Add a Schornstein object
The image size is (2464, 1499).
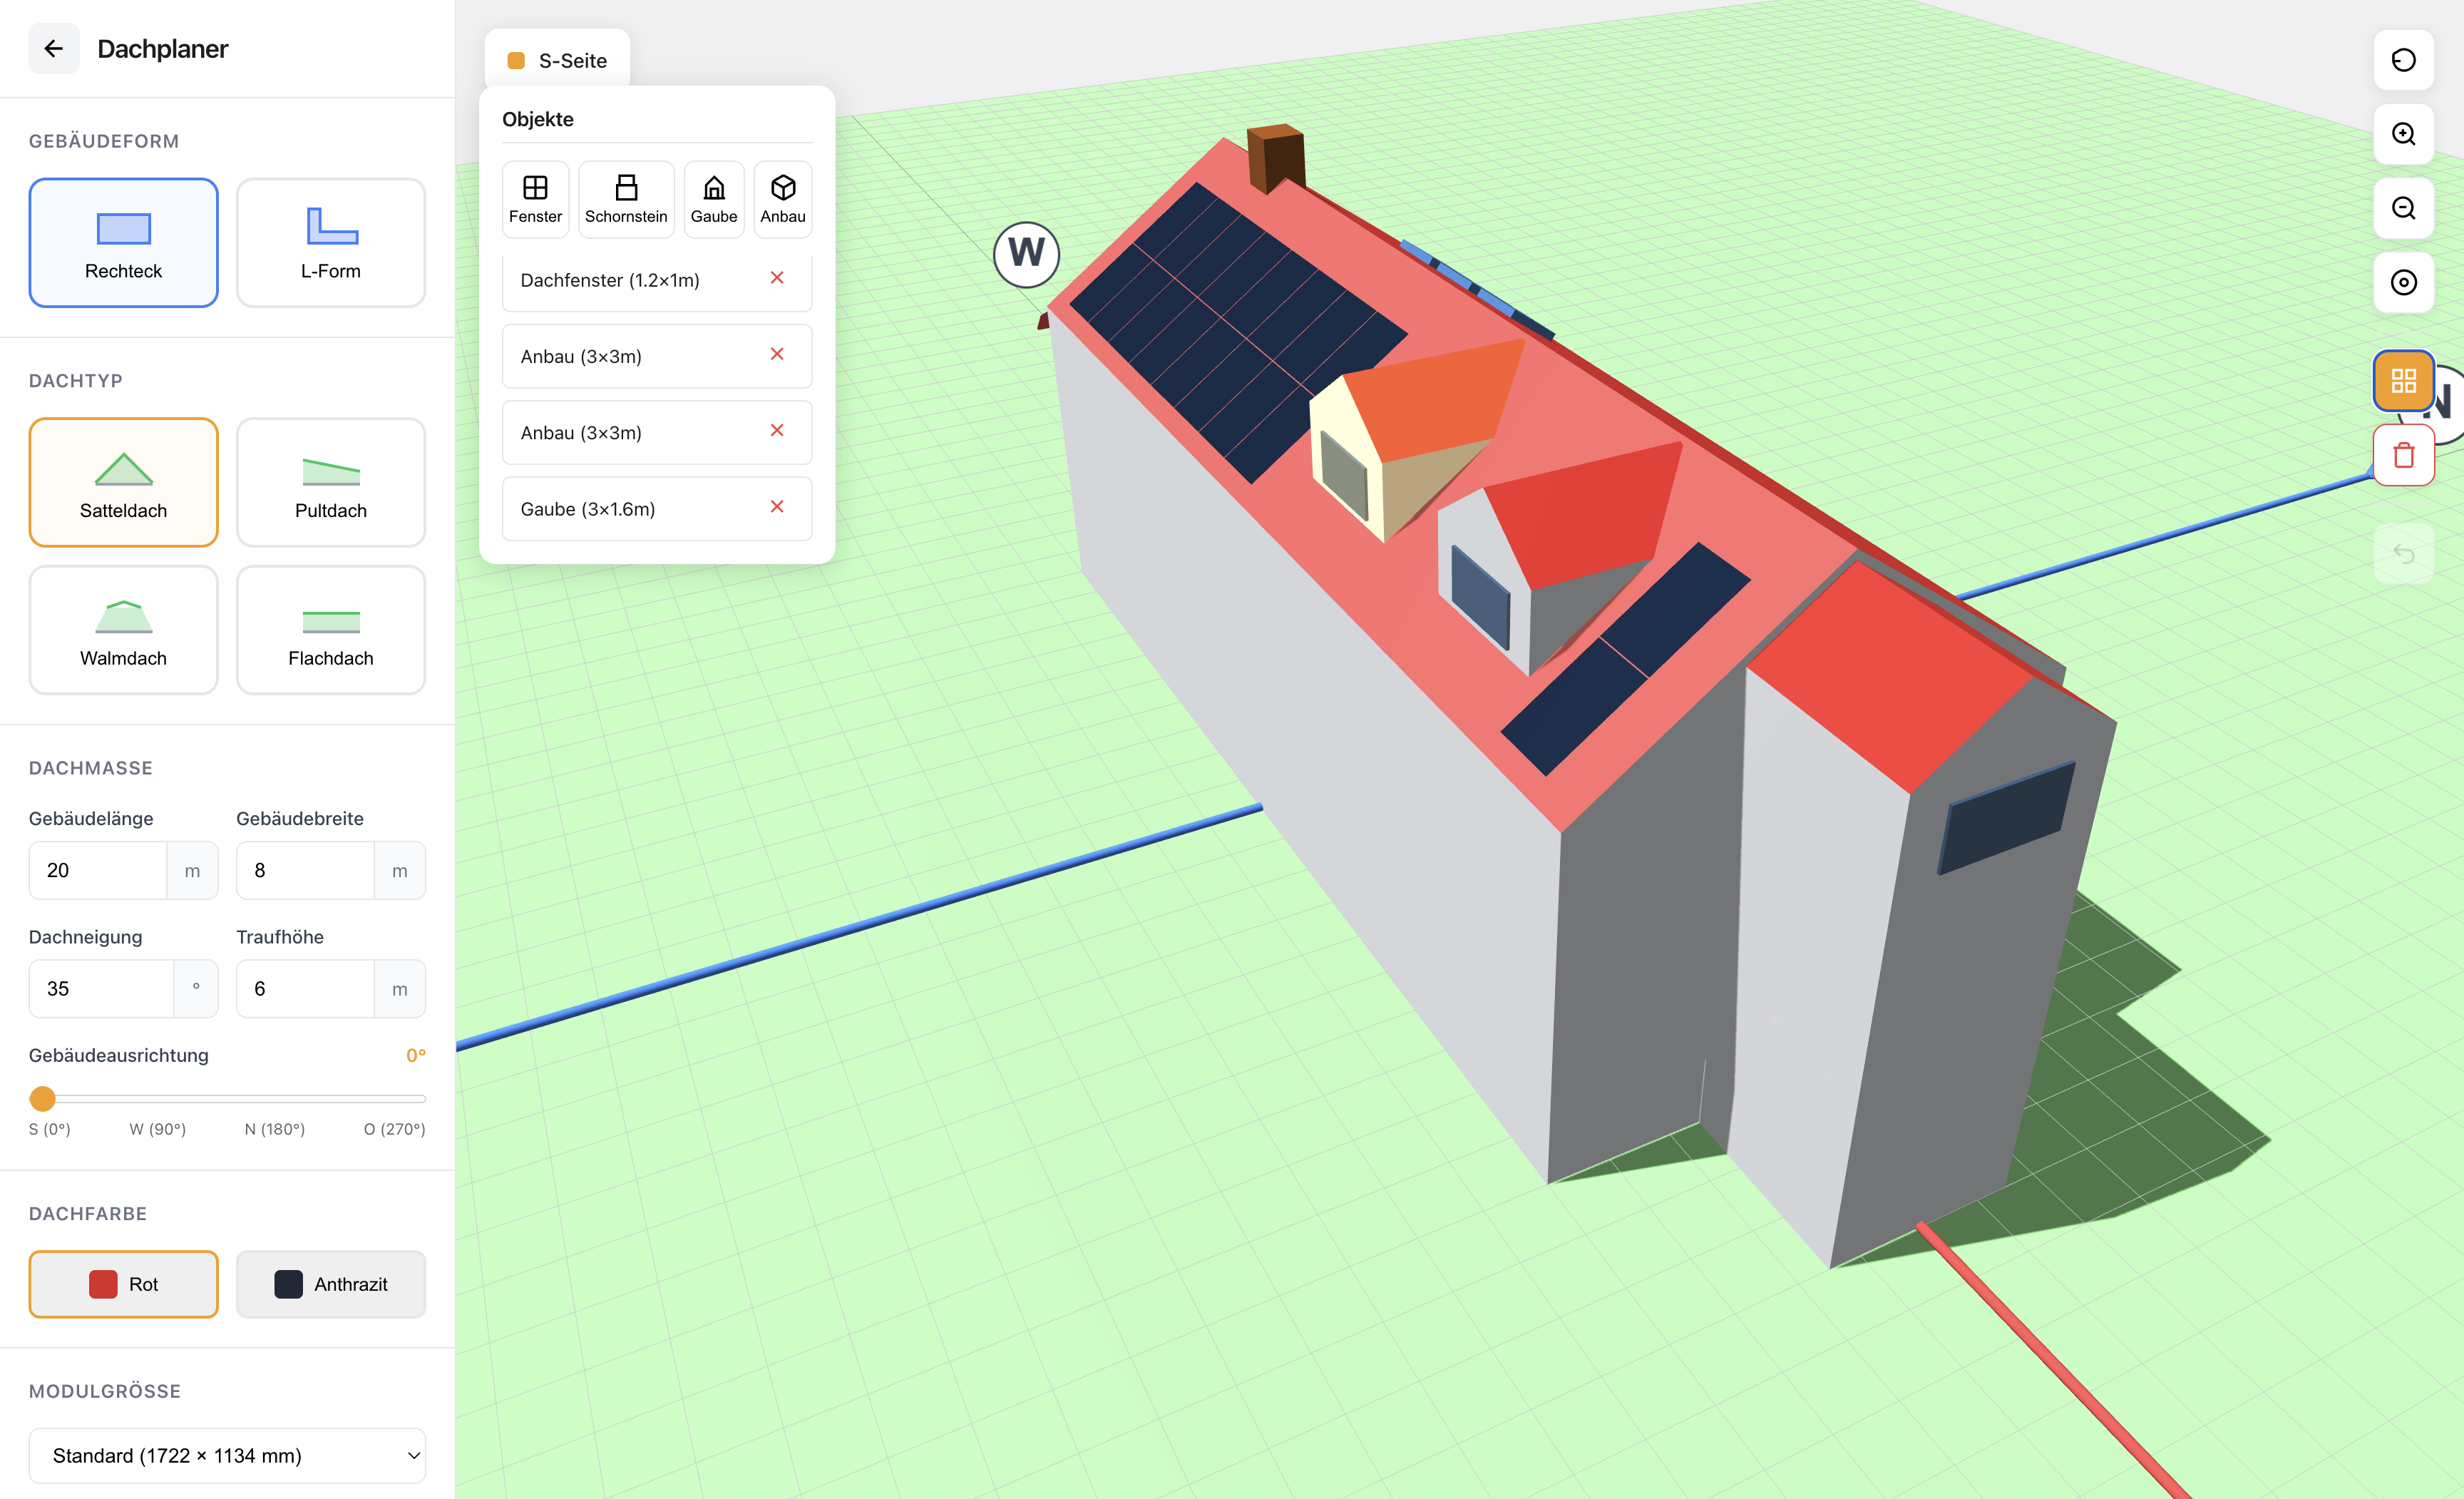pos(626,199)
